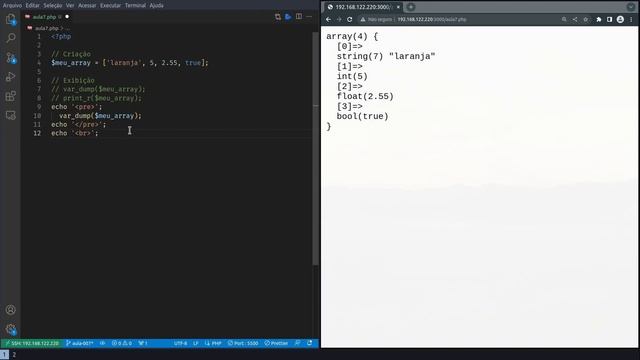Click the feedback icon in status bar
Image resolution: width=640 pixels, height=360 pixels.
tap(298, 343)
